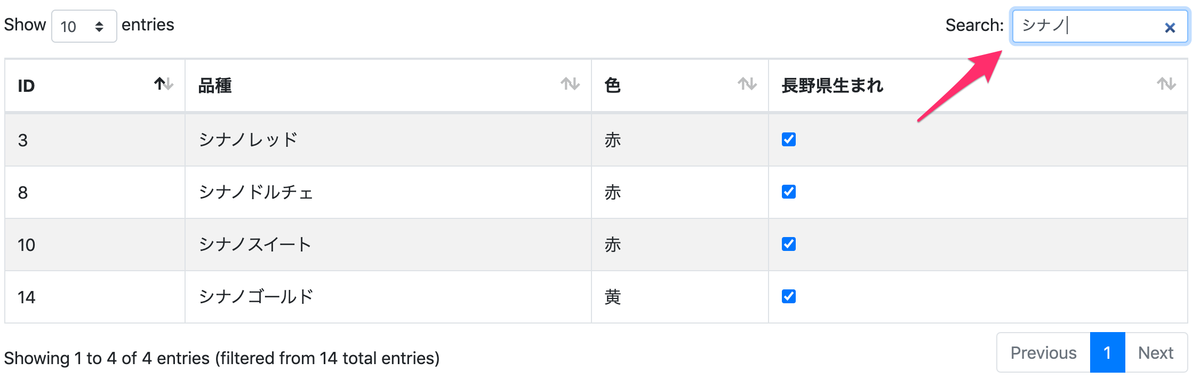Click the Previous pagination button
The width and height of the screenshot is (1200, 378).
tap(1043, 353)
